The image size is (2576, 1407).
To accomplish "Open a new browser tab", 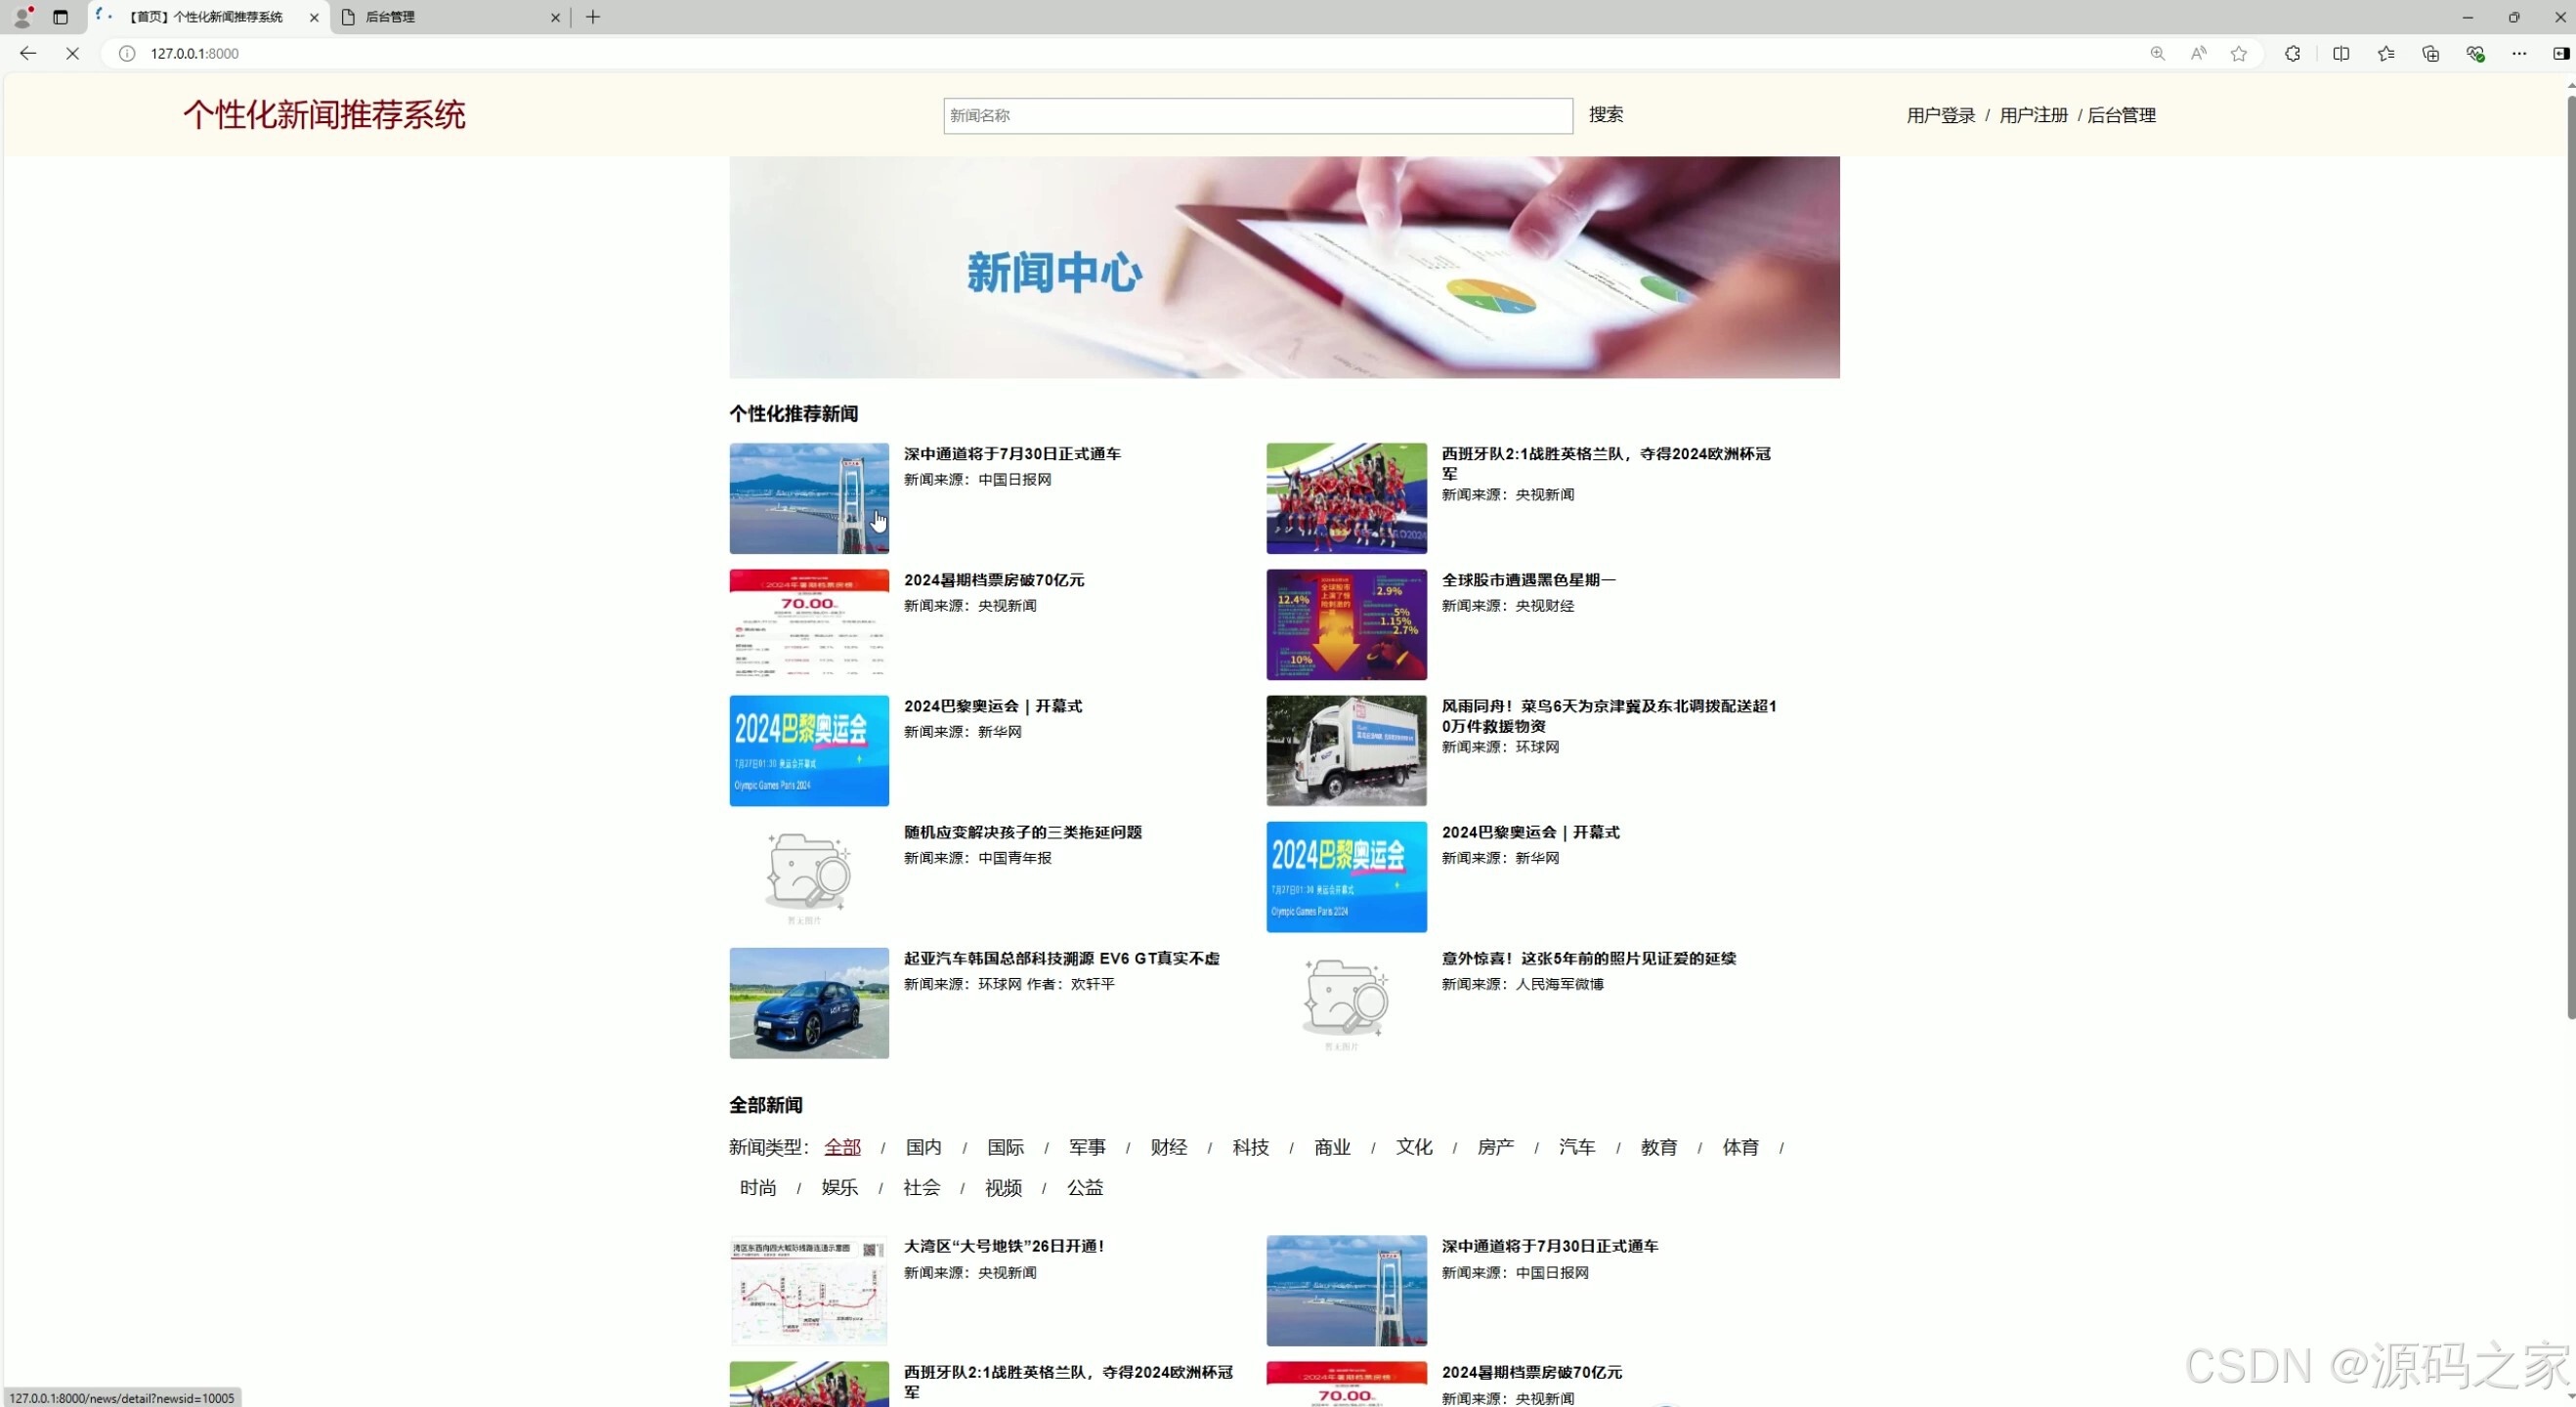I will pyautogui.click(x=592, y=17).
